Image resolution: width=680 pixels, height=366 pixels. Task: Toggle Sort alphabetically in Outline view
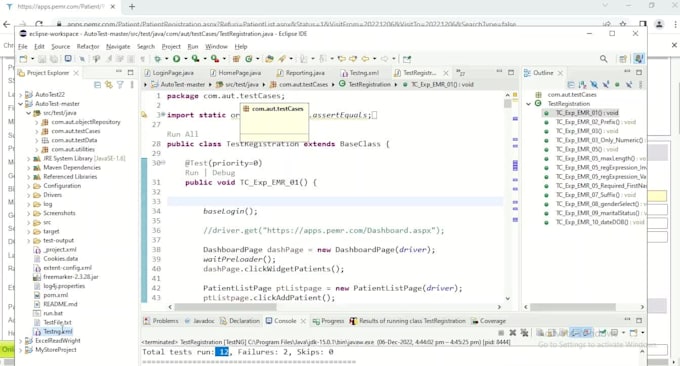point(582,85)
